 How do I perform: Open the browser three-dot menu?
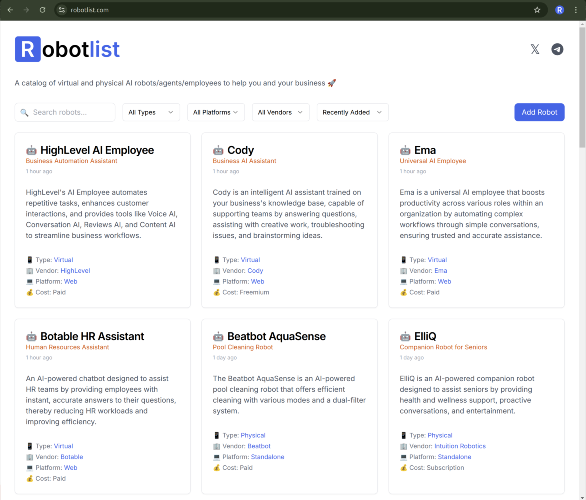tap(576, 10)
